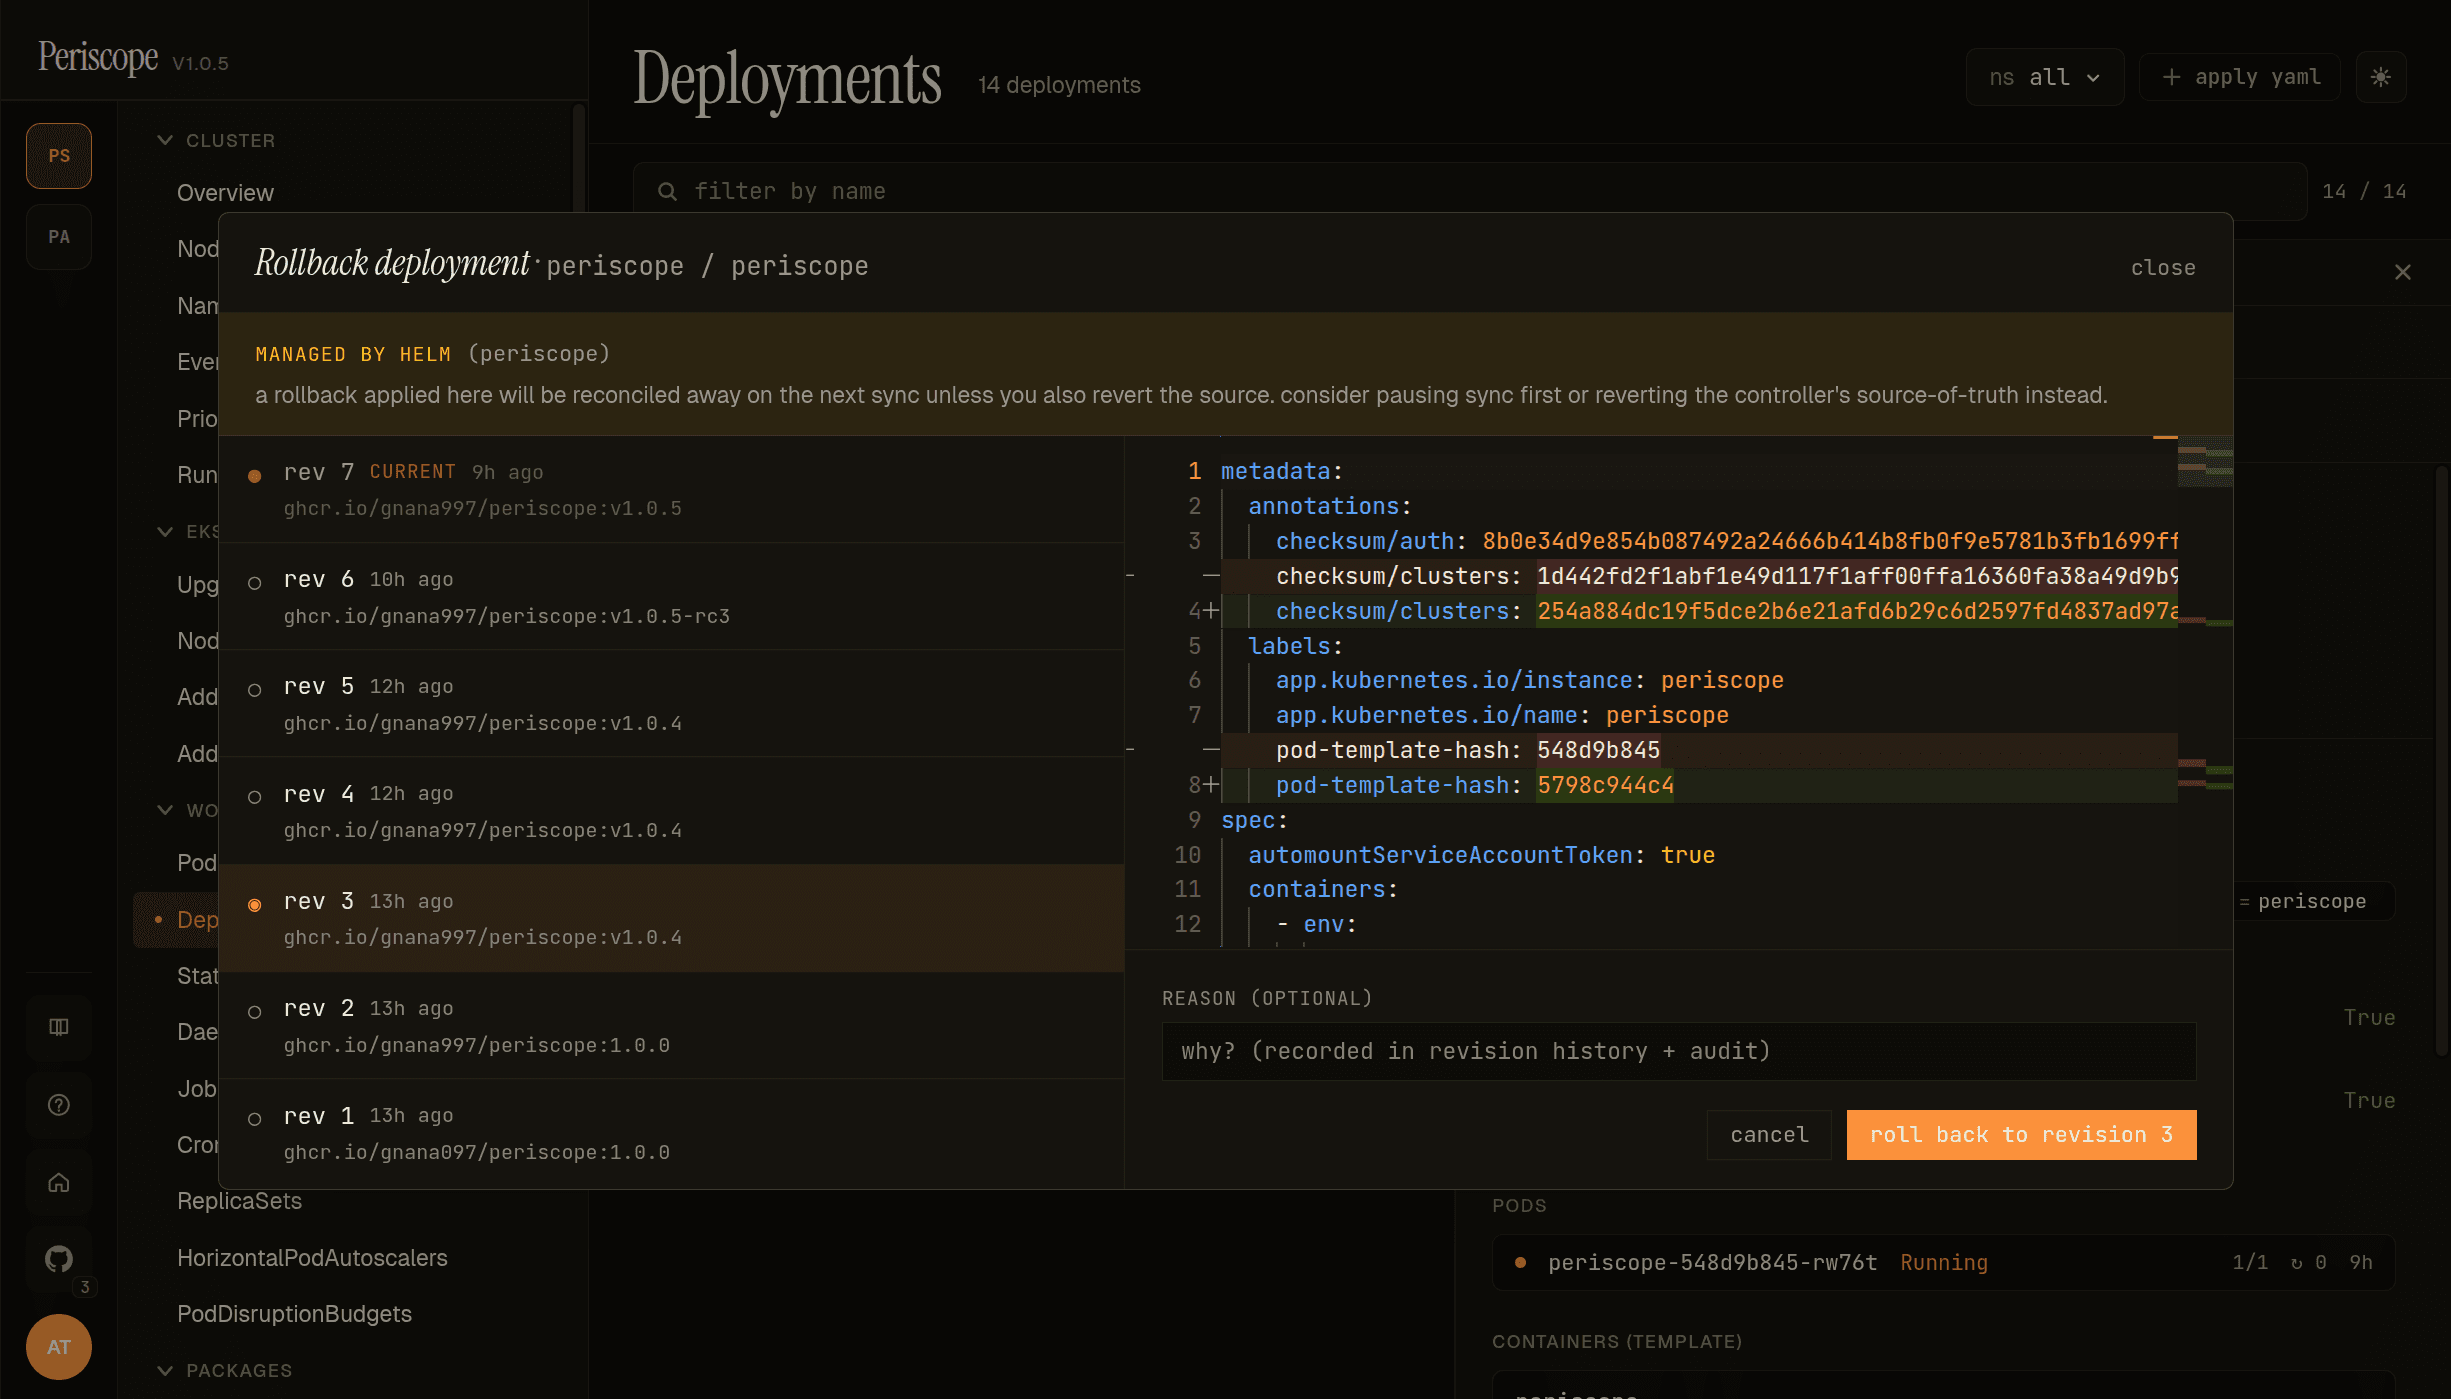Screen dimensions: 2451x1399
Task: Click the '14 / 14' filter count
Action: 2364,191
